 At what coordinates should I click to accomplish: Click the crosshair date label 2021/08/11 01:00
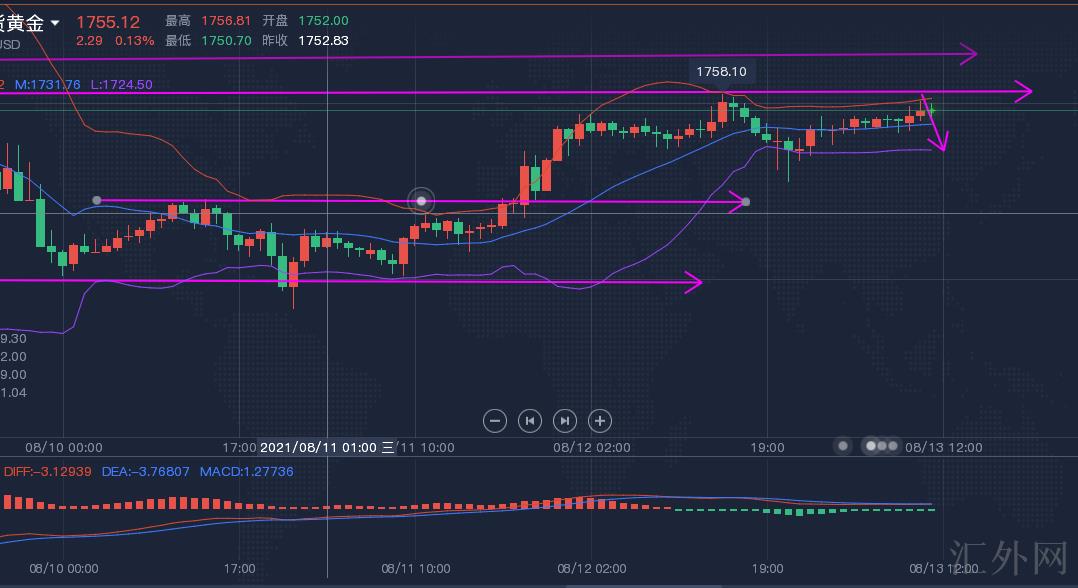tap(319, 447)
